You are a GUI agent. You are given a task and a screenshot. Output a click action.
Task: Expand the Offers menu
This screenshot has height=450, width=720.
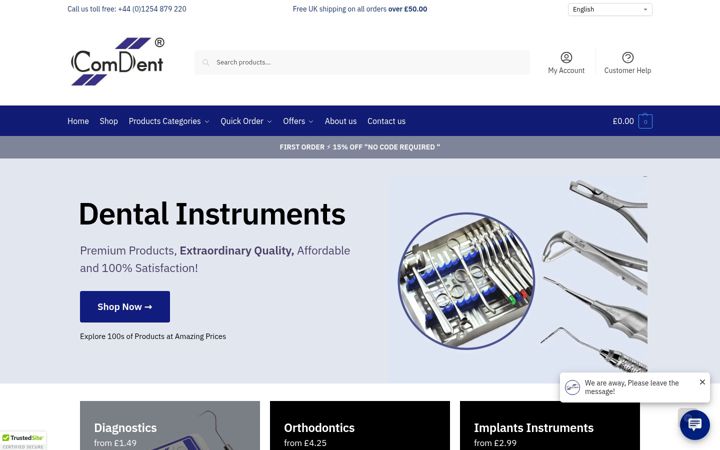(298, 121)
